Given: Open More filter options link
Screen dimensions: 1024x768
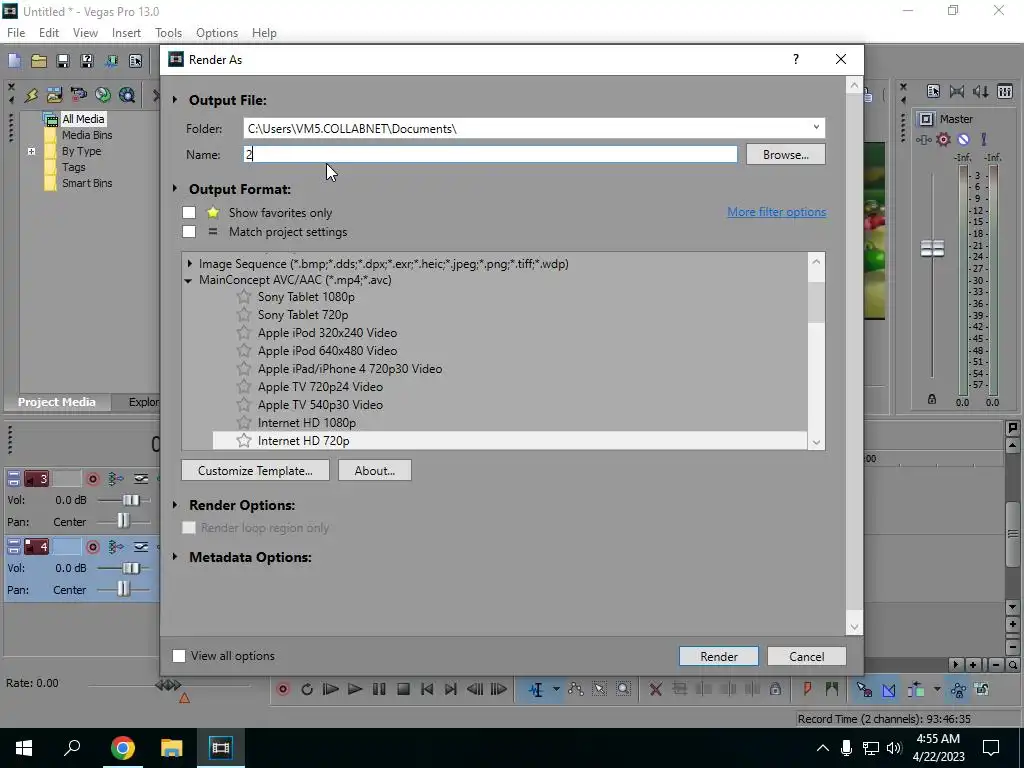Looking at the screenshot, I should (x=776, y=212).
